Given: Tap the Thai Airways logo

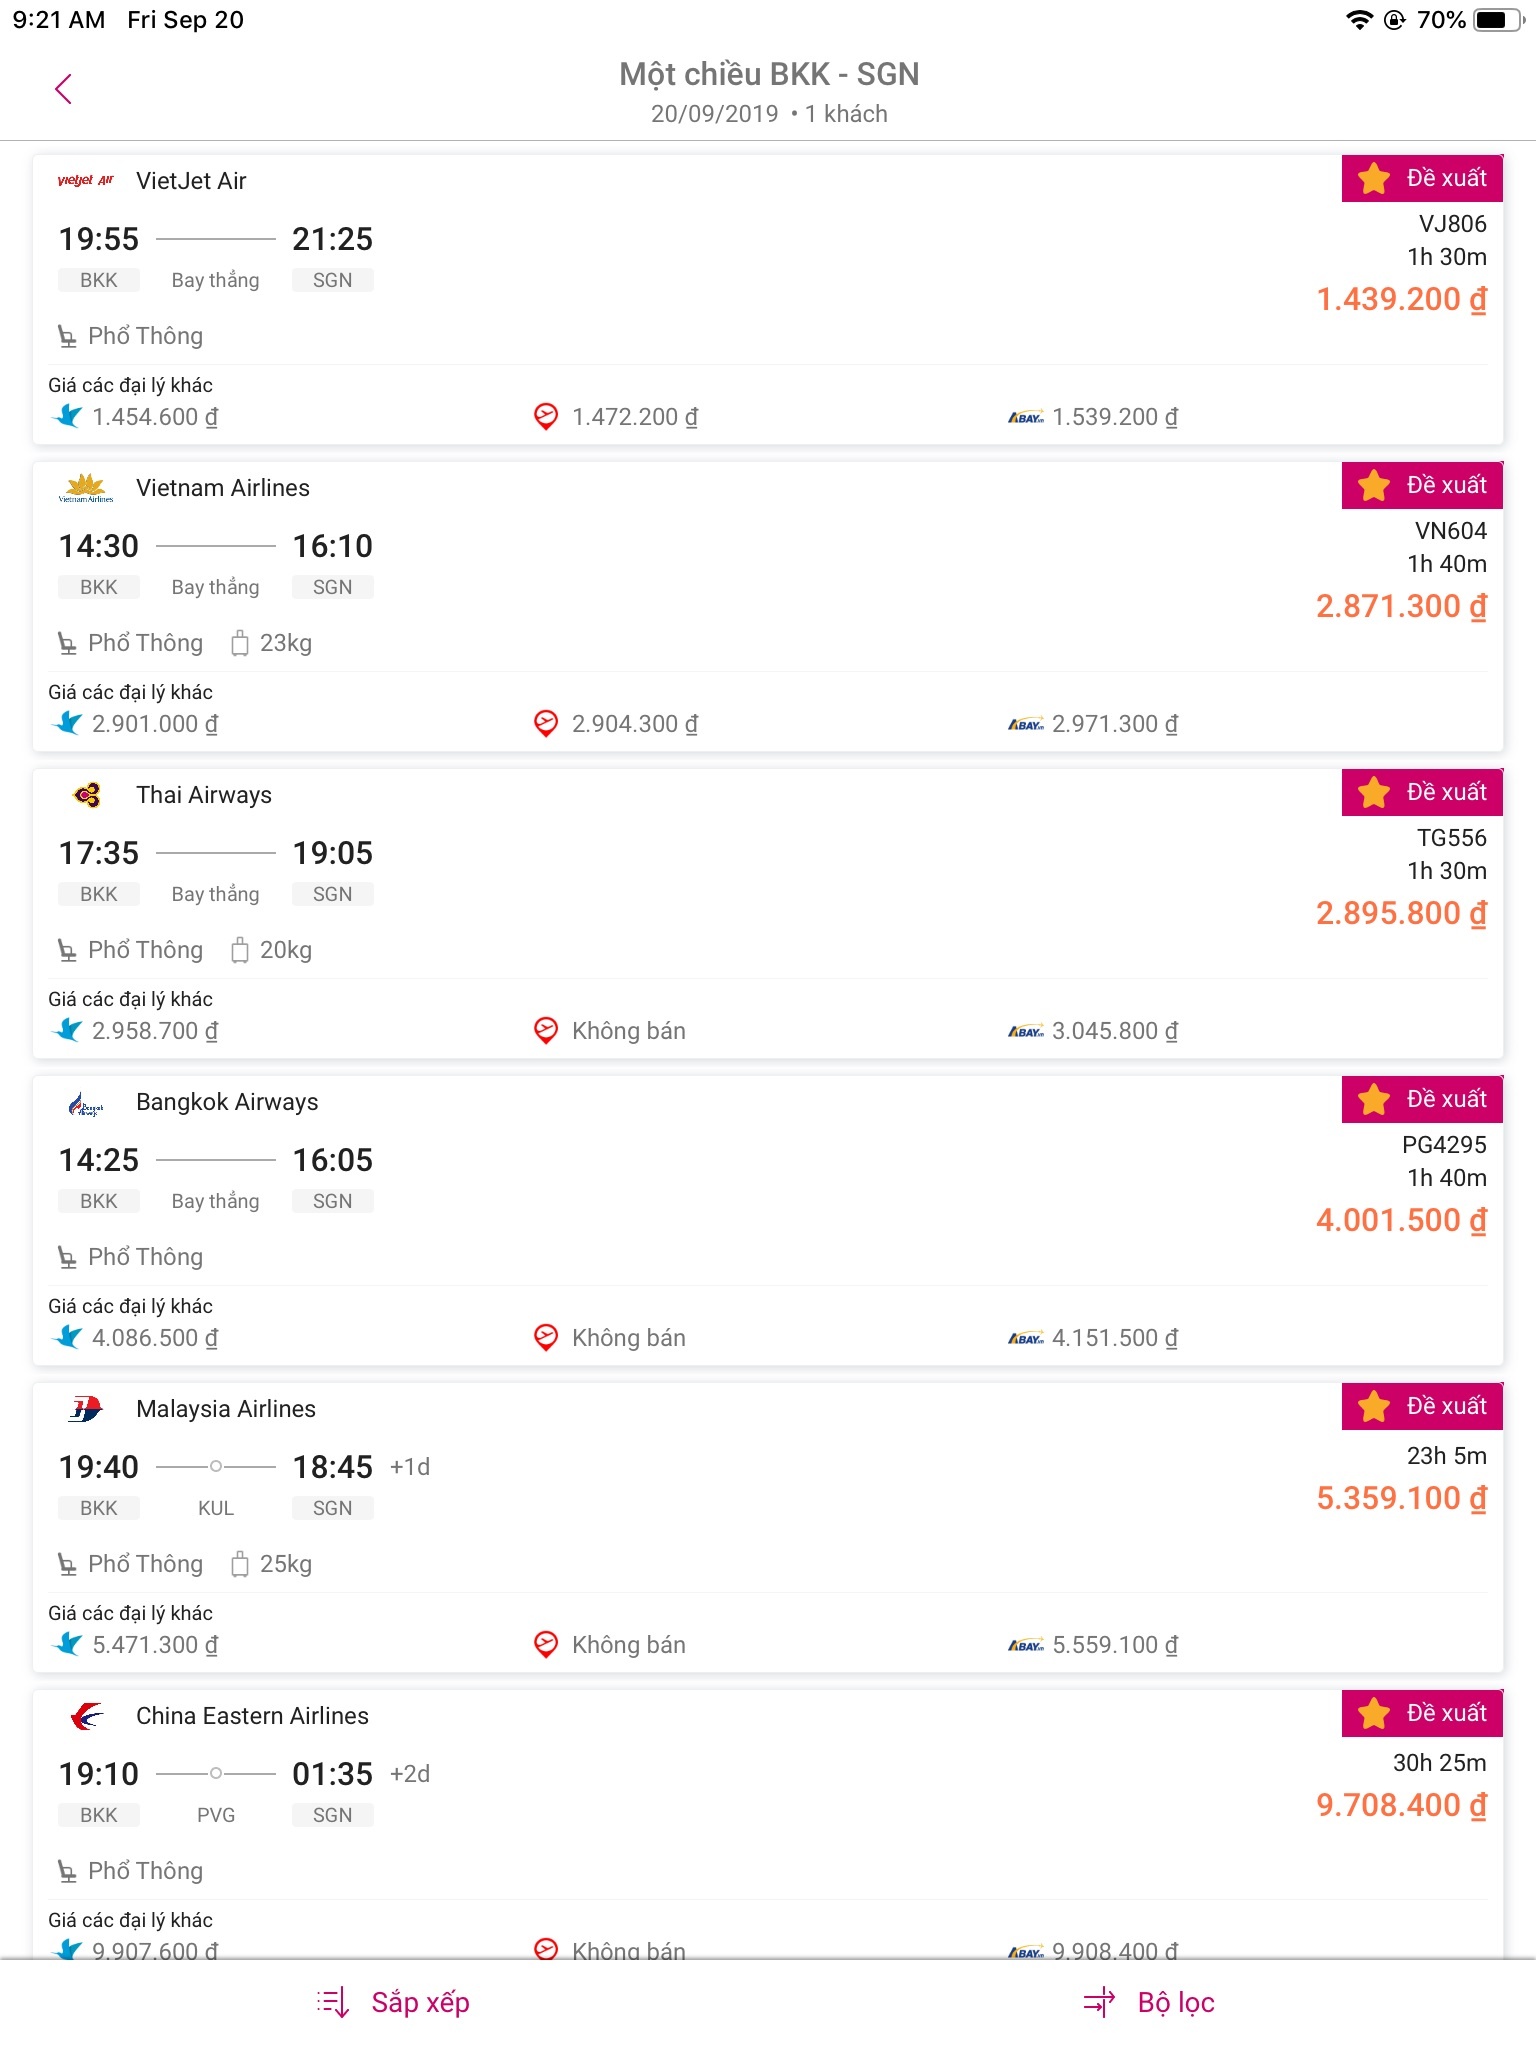Looking at the screenshot, I should click(x=87, y=795).
